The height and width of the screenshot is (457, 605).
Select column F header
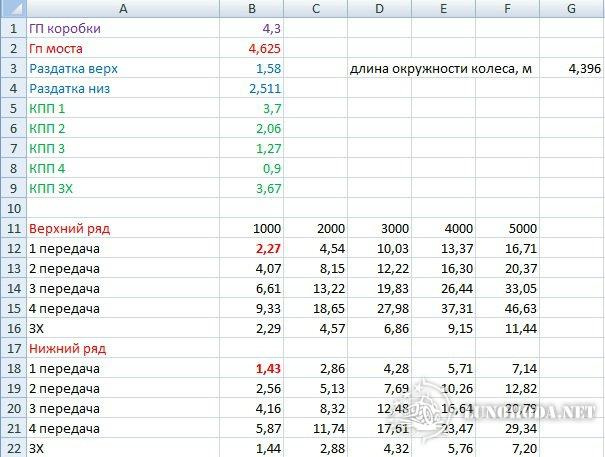(x=507, y=8)
